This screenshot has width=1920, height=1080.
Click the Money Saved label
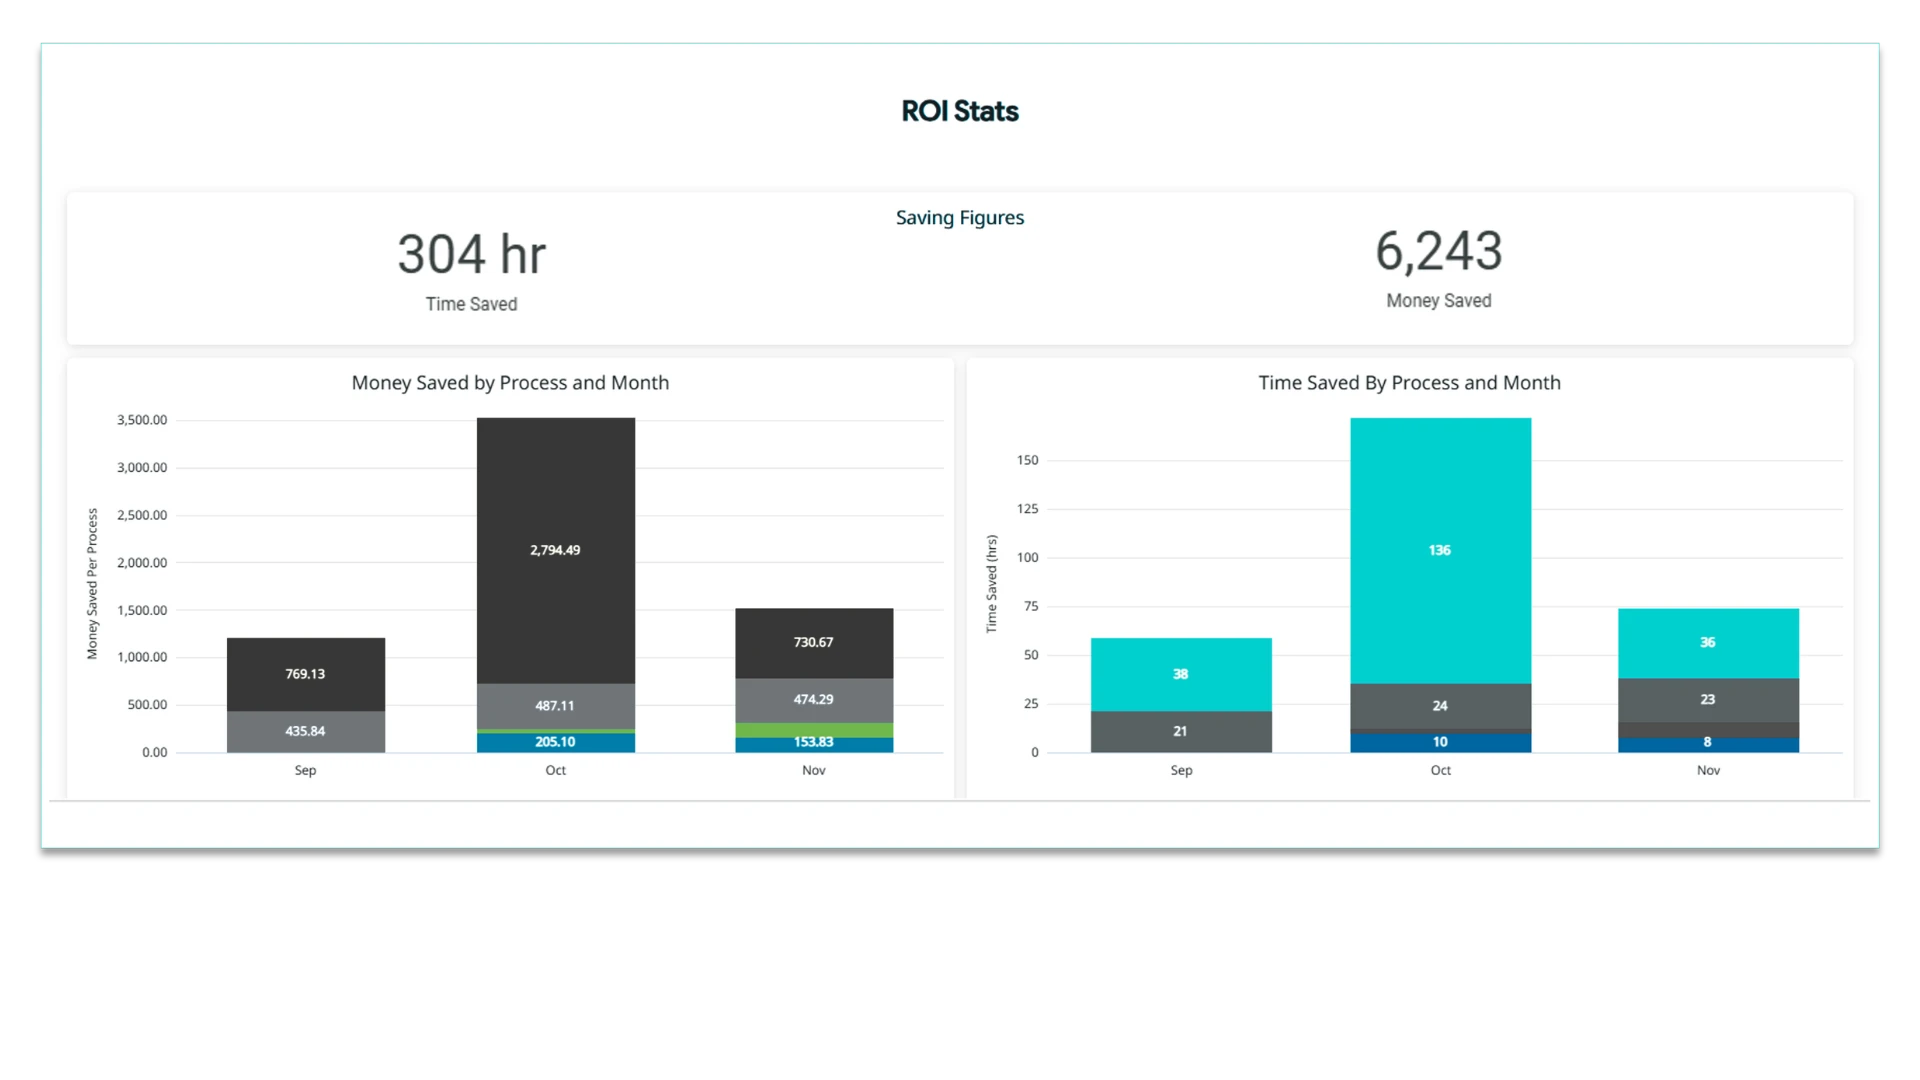pyautogui.click(x=1439, y=301)
